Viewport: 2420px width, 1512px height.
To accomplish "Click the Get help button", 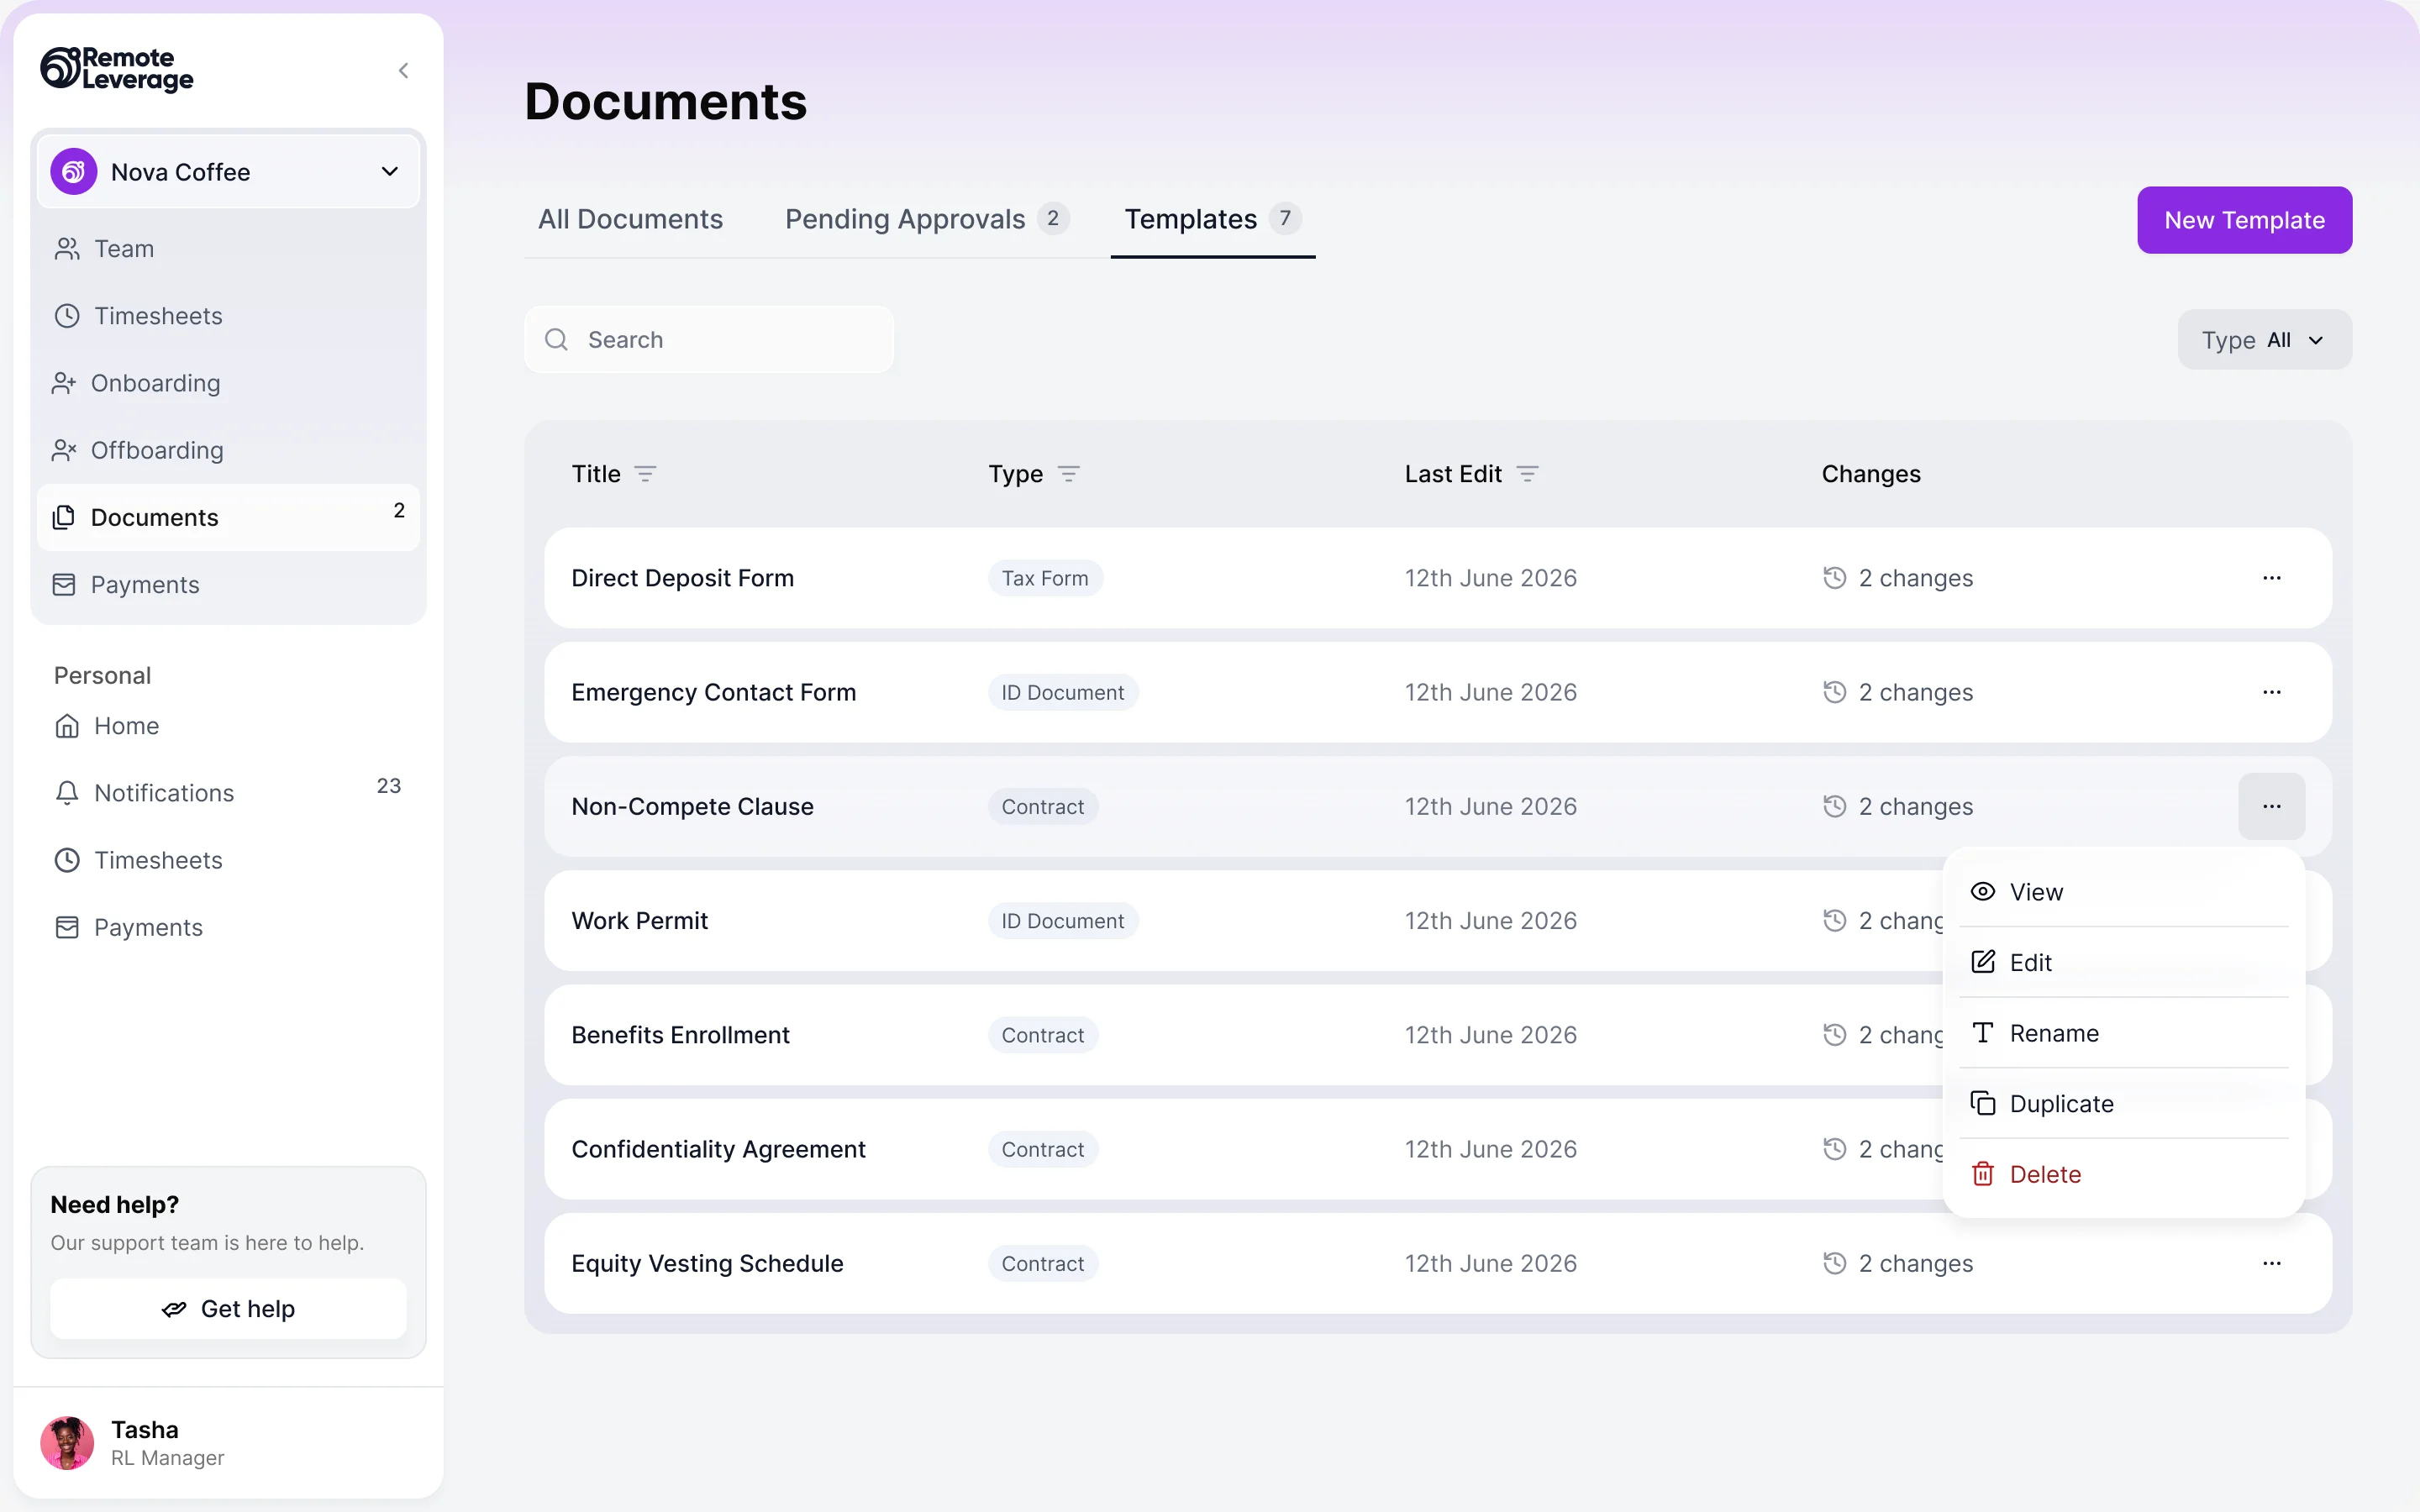I will point(228,1308).
